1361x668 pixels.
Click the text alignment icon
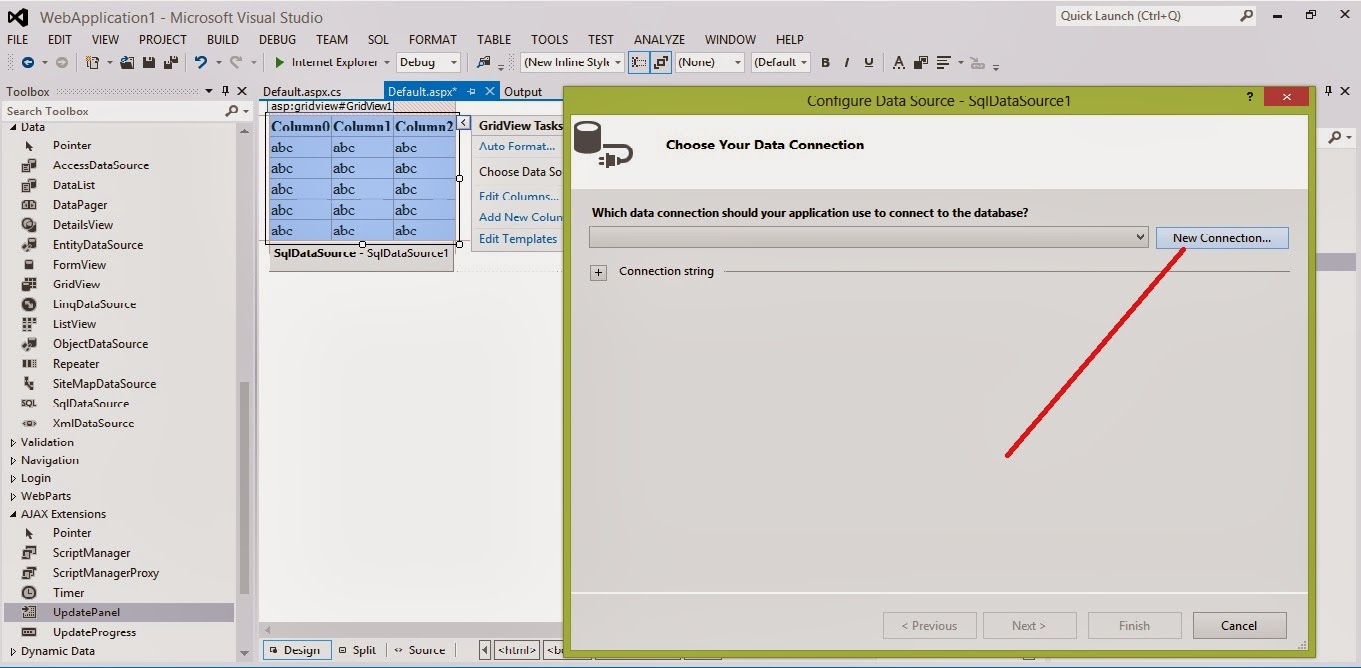tap(944, 62)
